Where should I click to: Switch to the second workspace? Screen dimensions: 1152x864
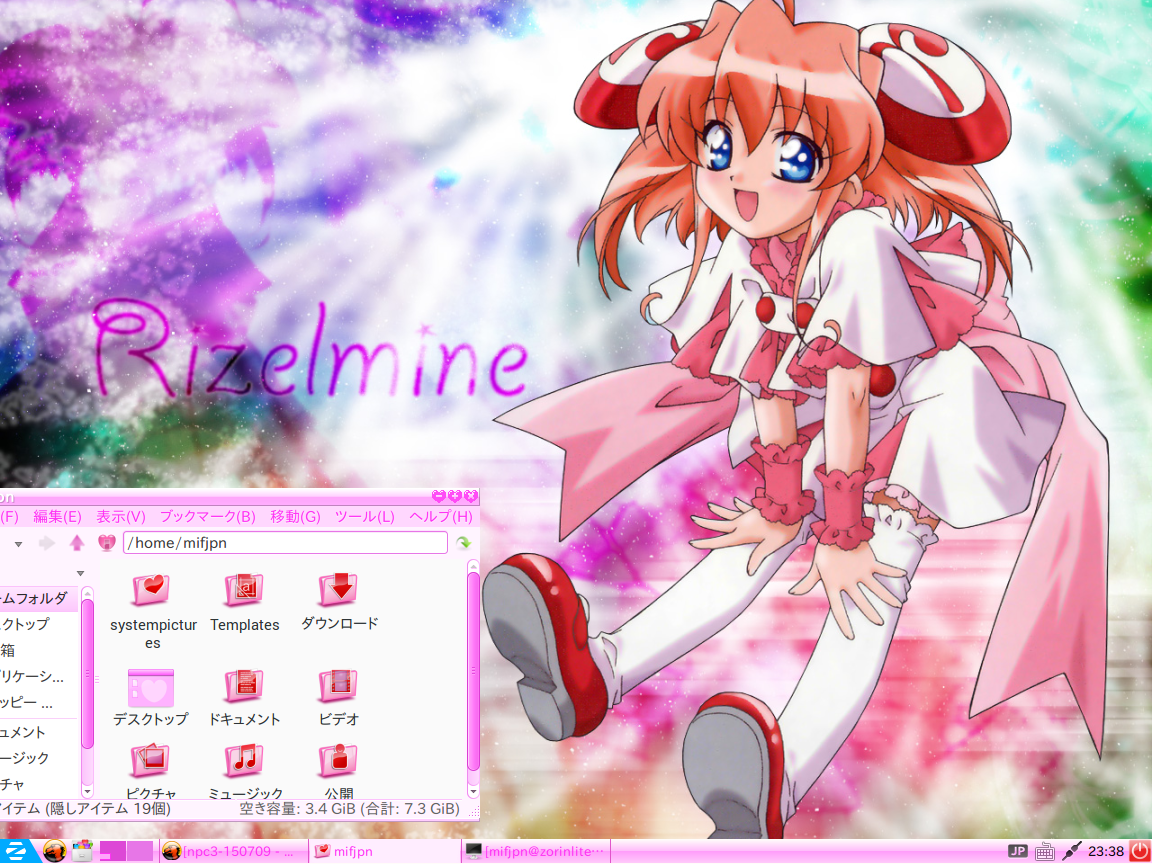pyautogui.click(x=140, y=852)
